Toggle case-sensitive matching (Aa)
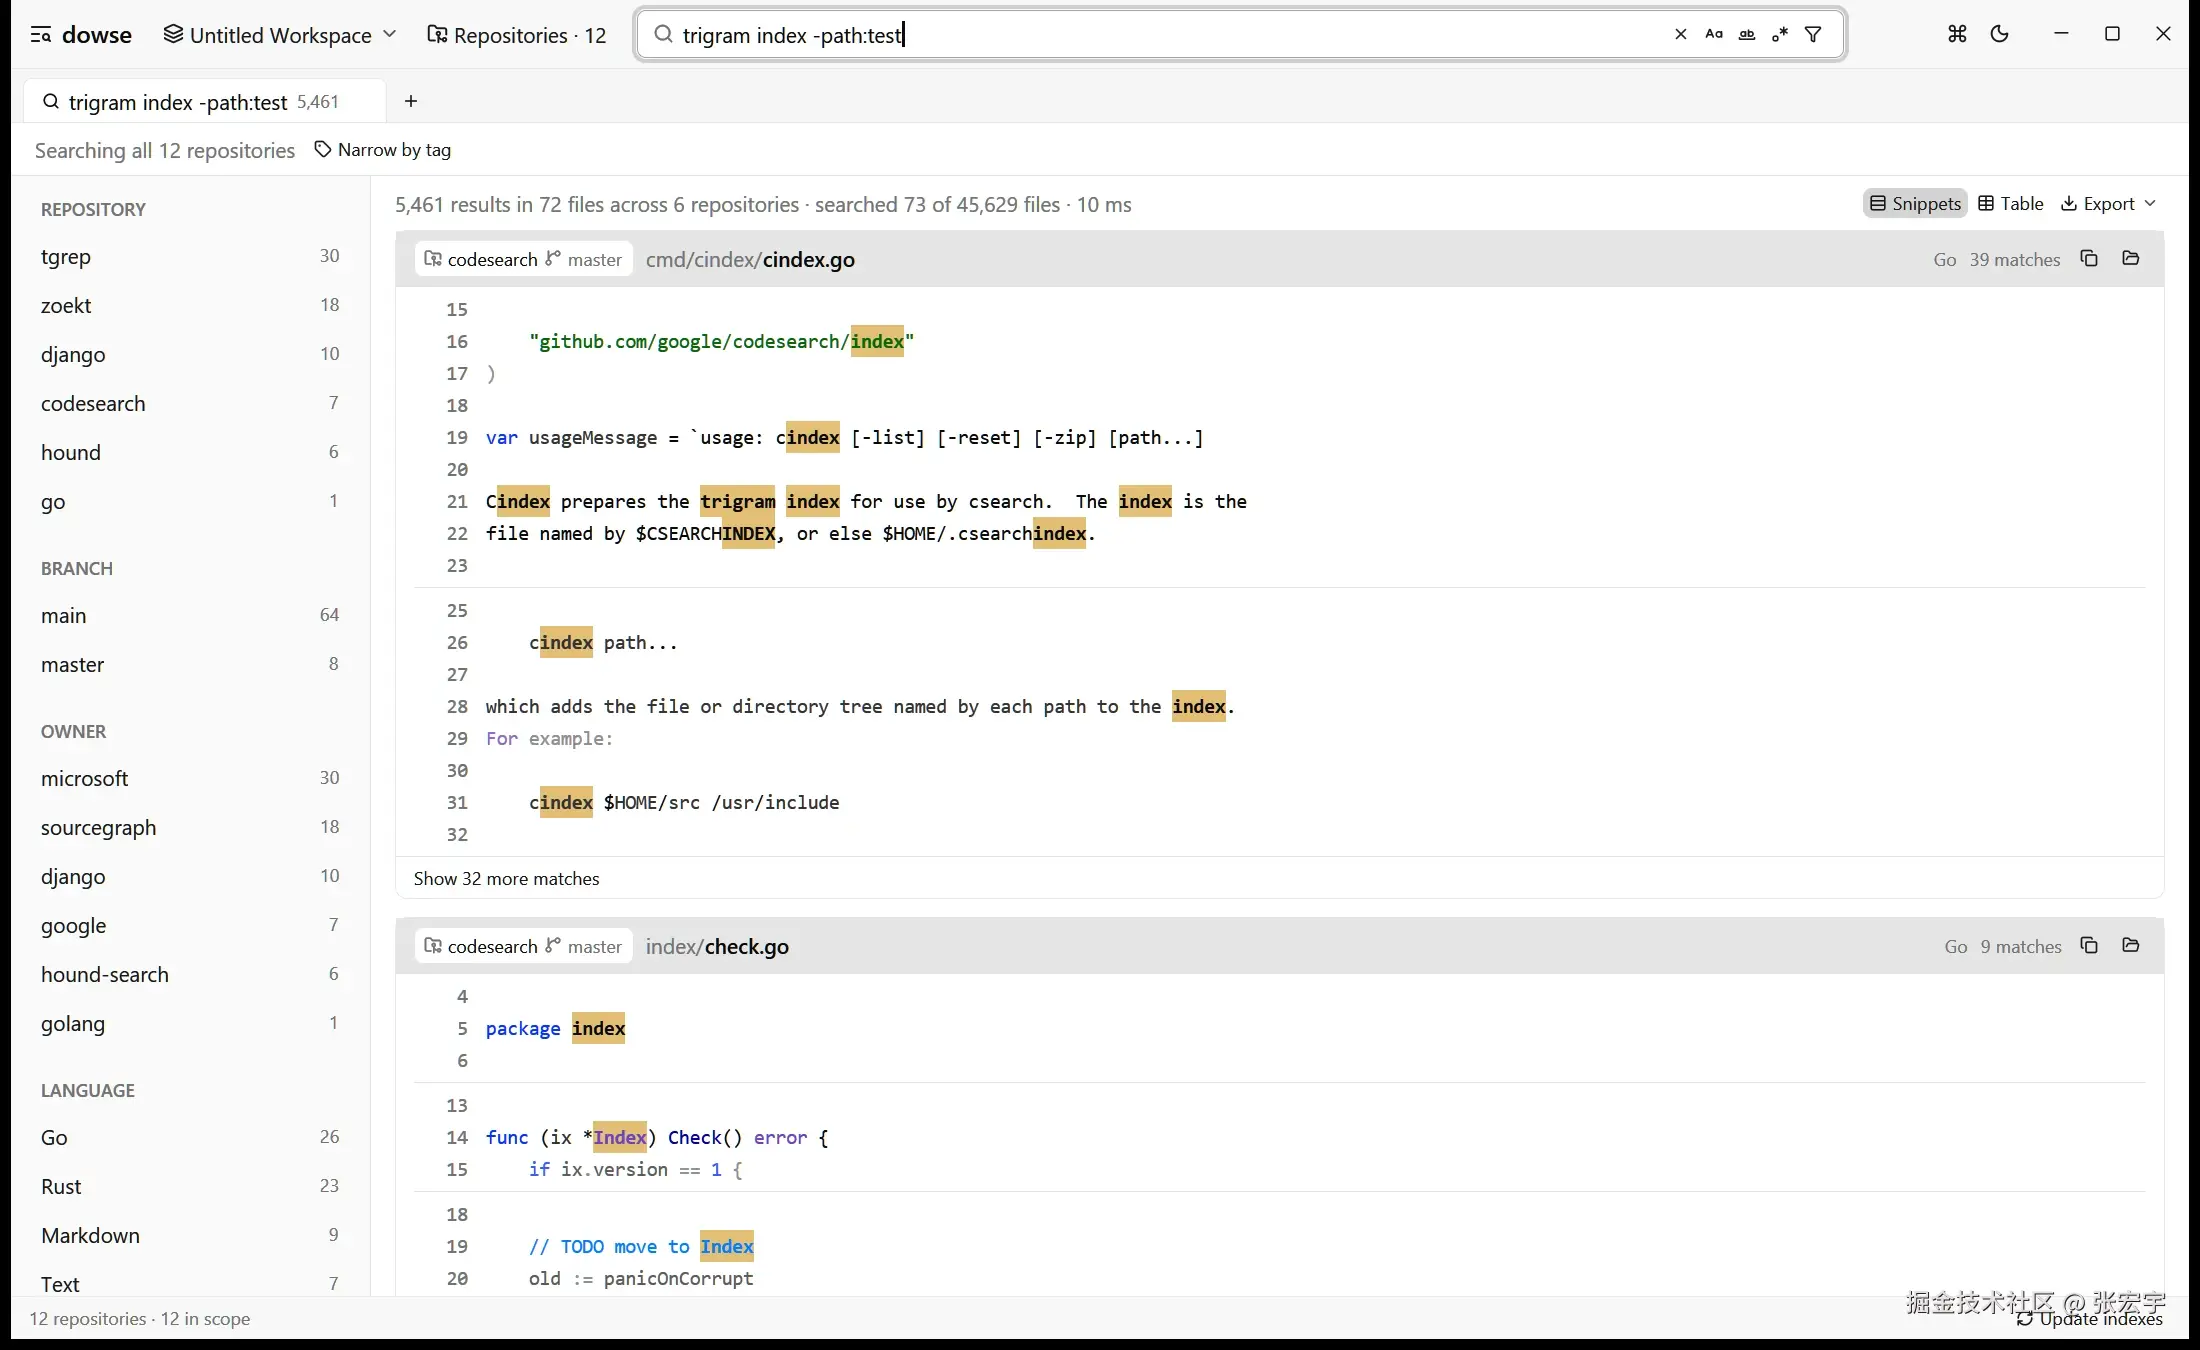Image resolution: width=2200 pixels, height=1350 pixels. coord(1714,34)
